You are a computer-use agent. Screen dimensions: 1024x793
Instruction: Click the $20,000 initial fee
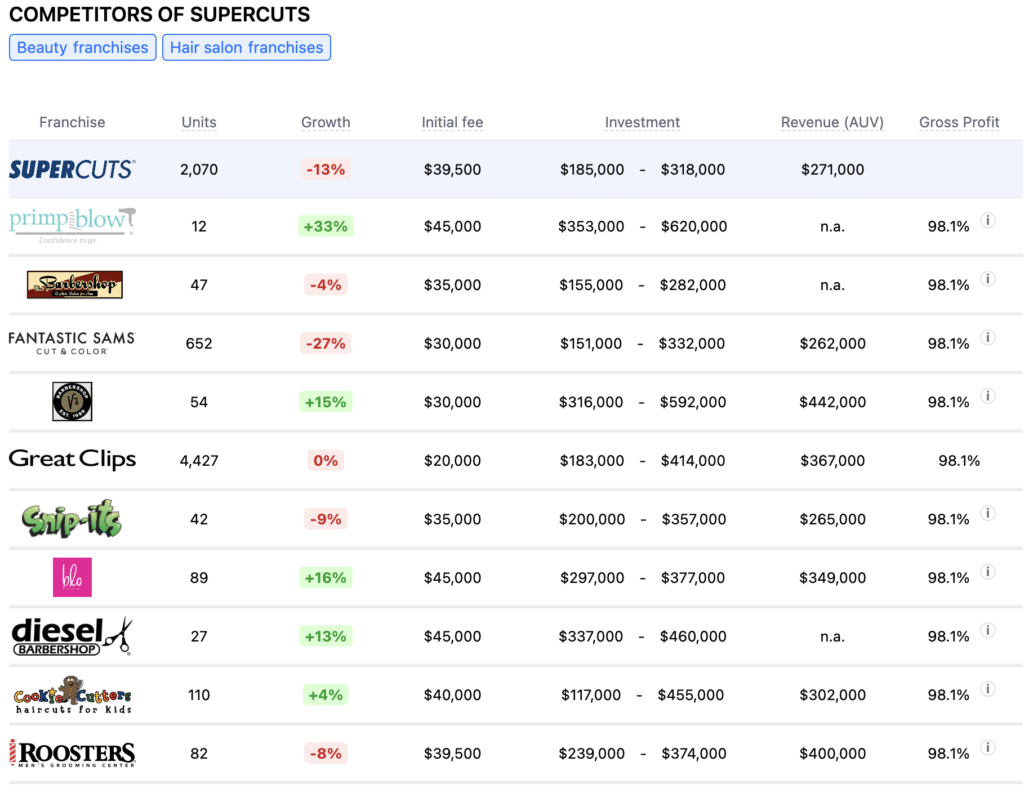pyautogui.click(x=452, y=461)
